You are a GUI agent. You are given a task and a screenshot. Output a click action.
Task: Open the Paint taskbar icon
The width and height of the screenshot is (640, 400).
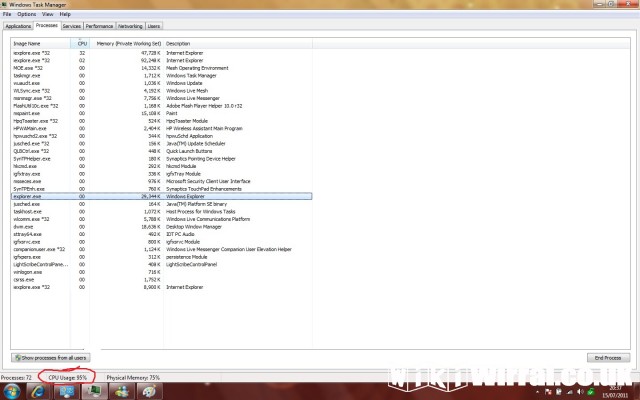149,392
